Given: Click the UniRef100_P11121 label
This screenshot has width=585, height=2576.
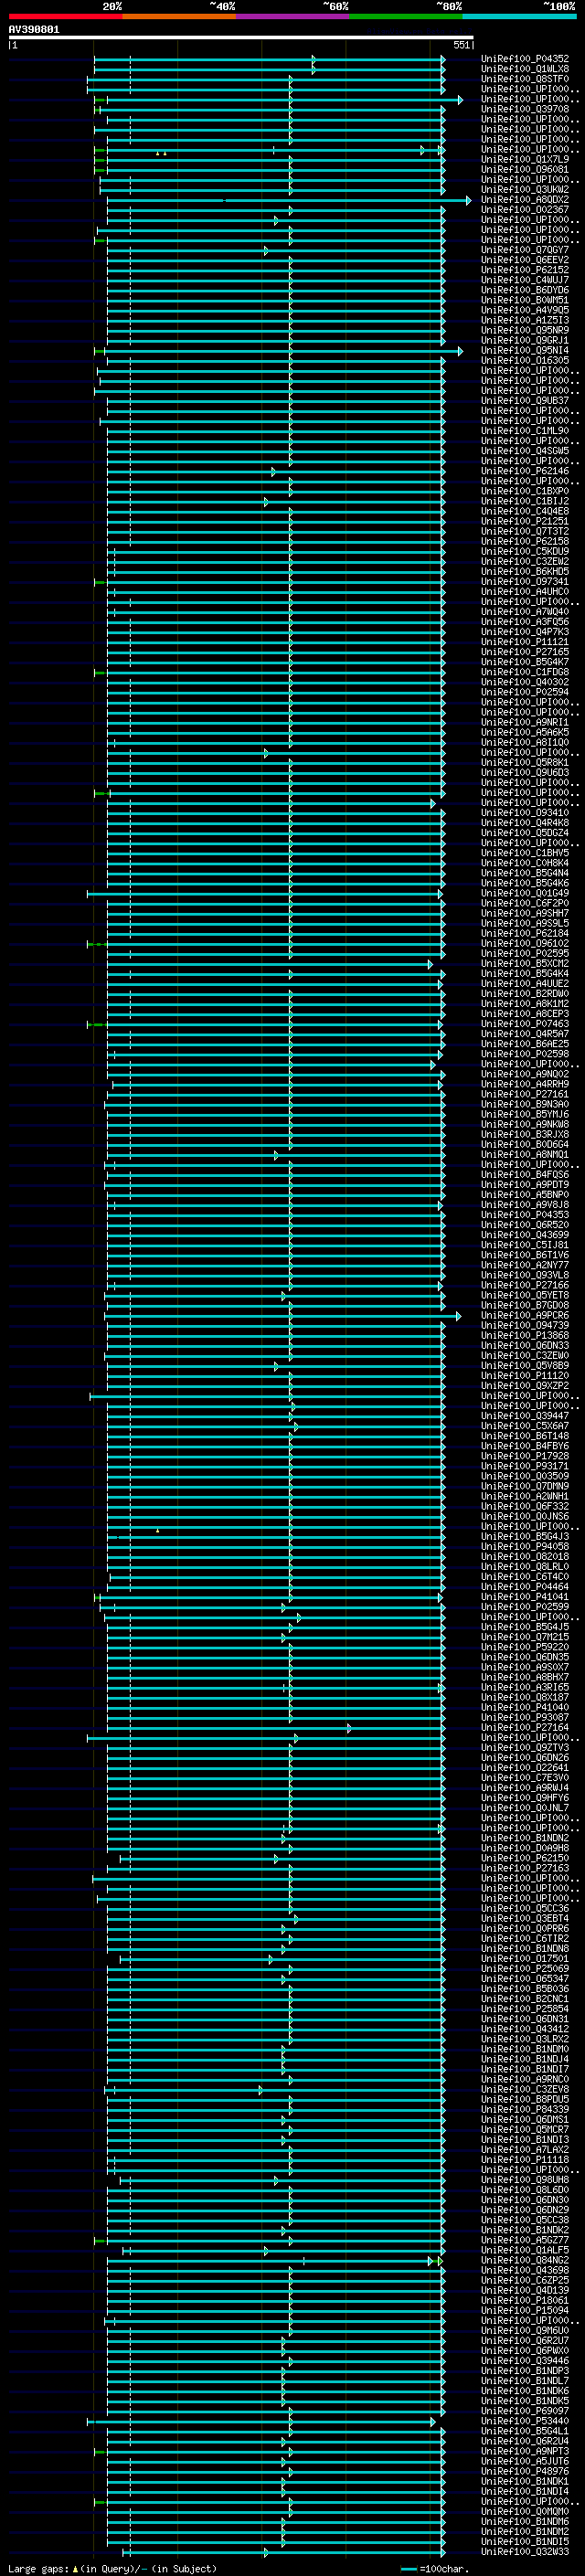Looking at the screenshot, I should [525, 642].
